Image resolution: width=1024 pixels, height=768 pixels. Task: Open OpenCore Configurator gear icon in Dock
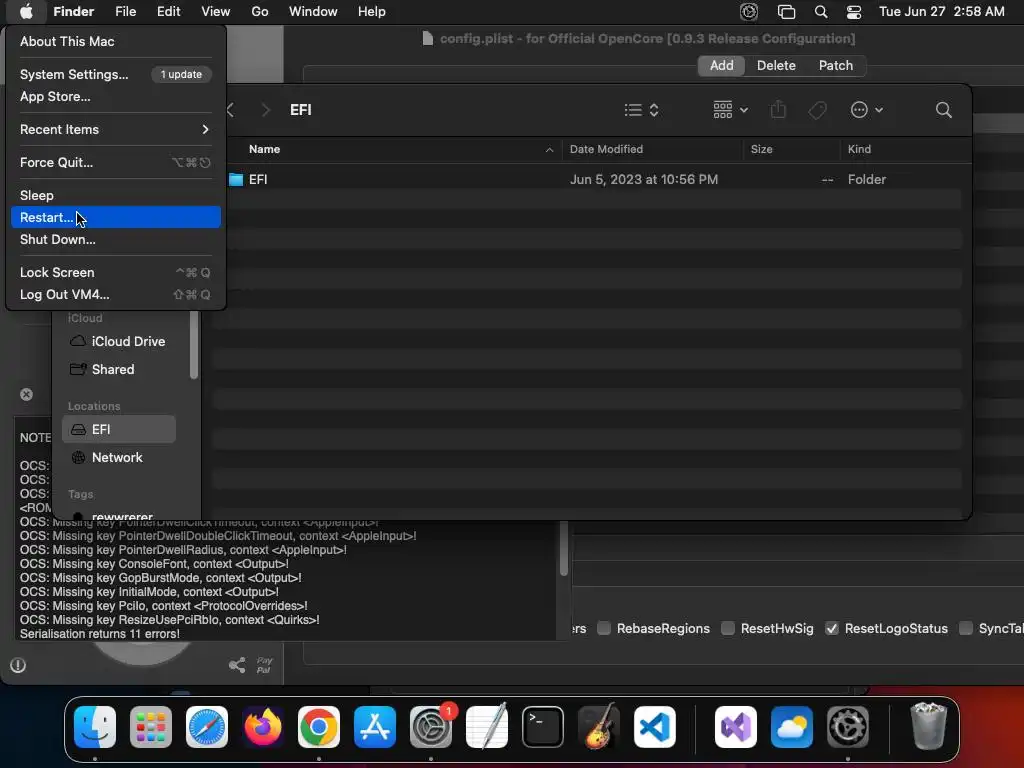[848, 727]
